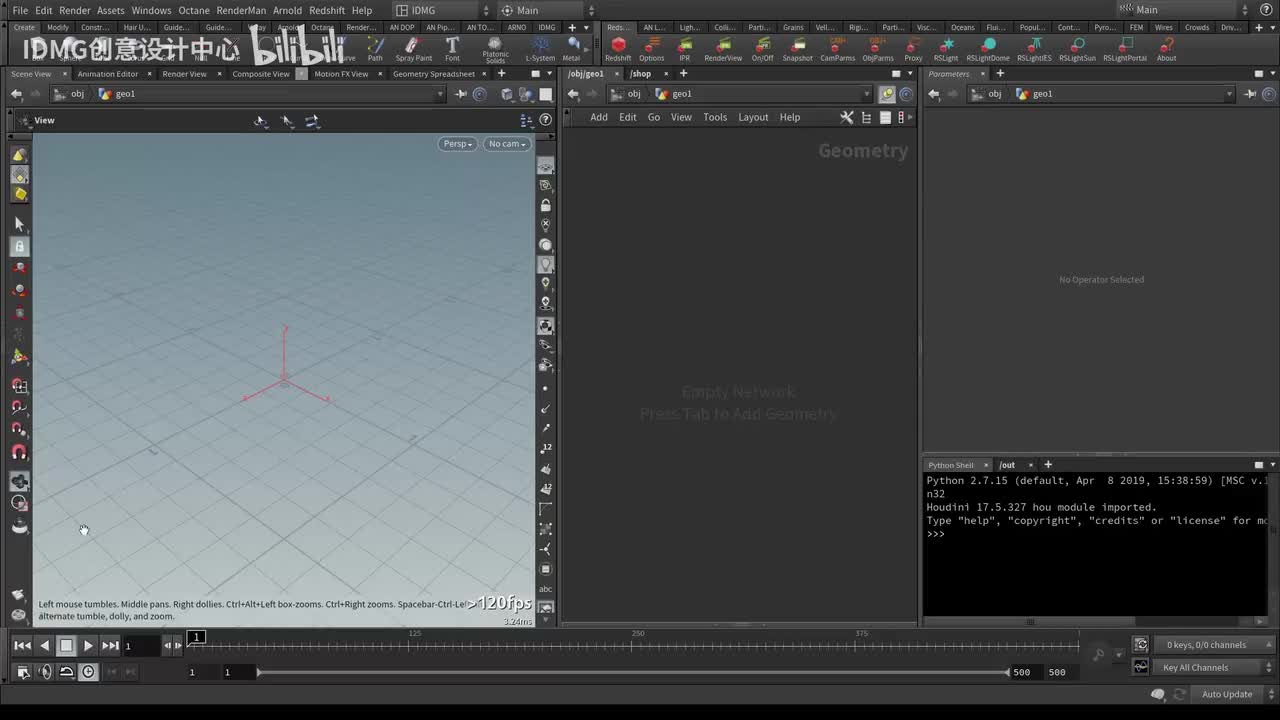1280x720 pixels.
Task: Toggle real-time playback clock button
Action: [x=88, y=672]
